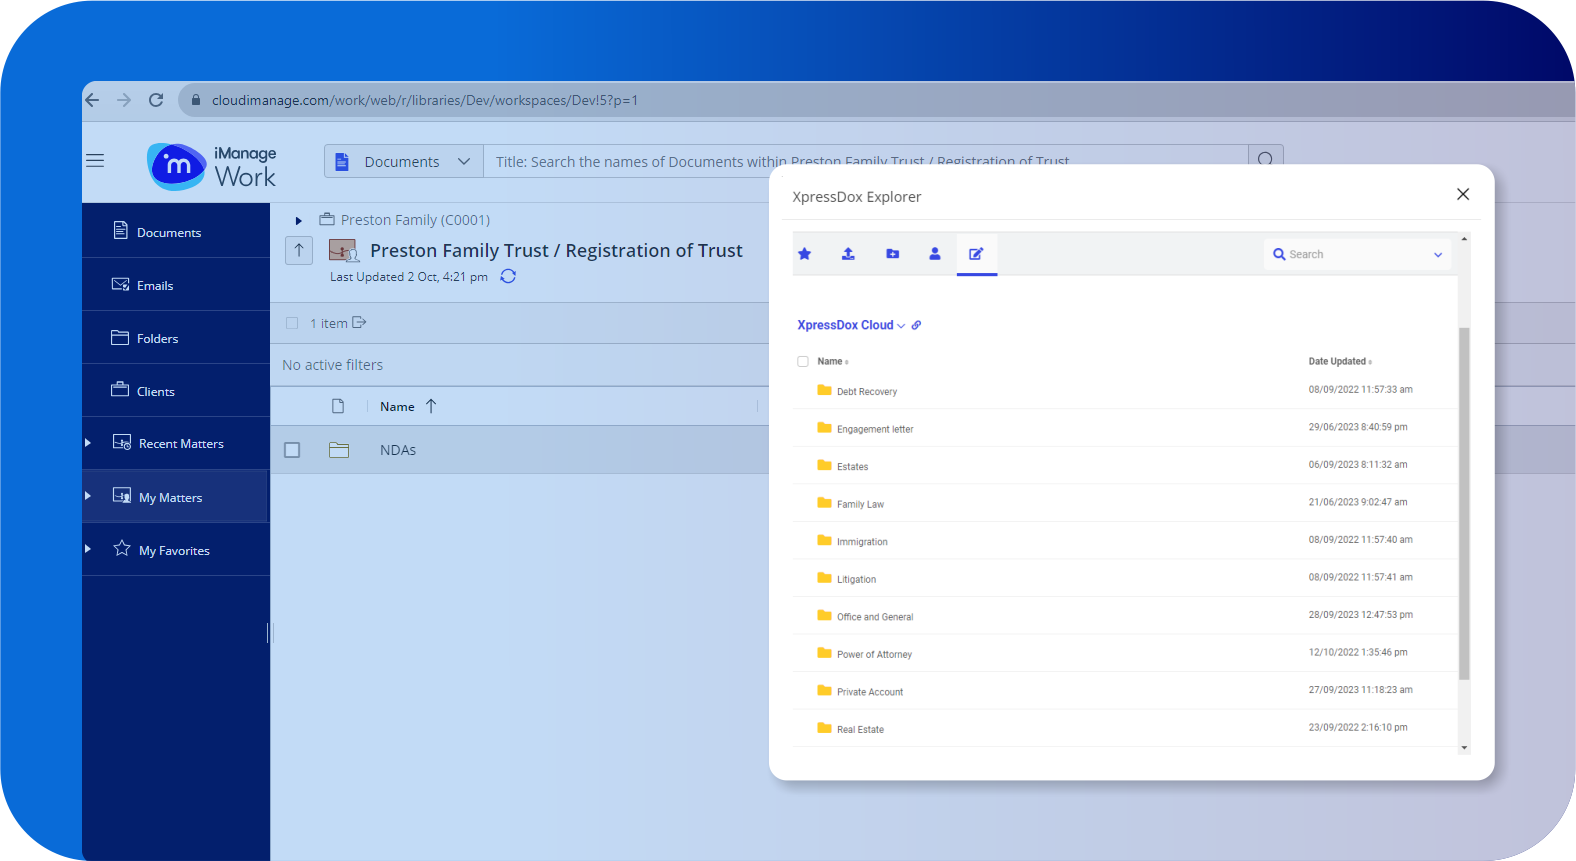The width and height of the screenshot is (1576, 861).
Task: Open the Power of Attorney folder
Action: click(874, 654)
